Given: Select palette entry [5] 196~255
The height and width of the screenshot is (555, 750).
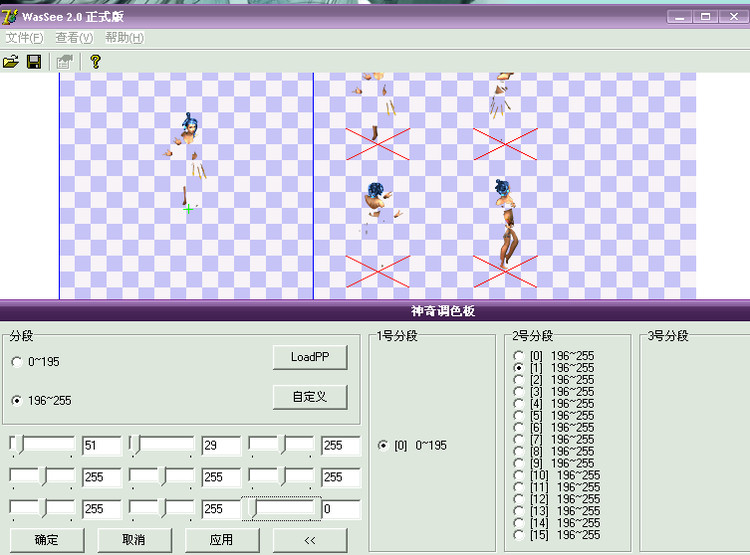Looking at the screenshot, I should tap(518, 416).
